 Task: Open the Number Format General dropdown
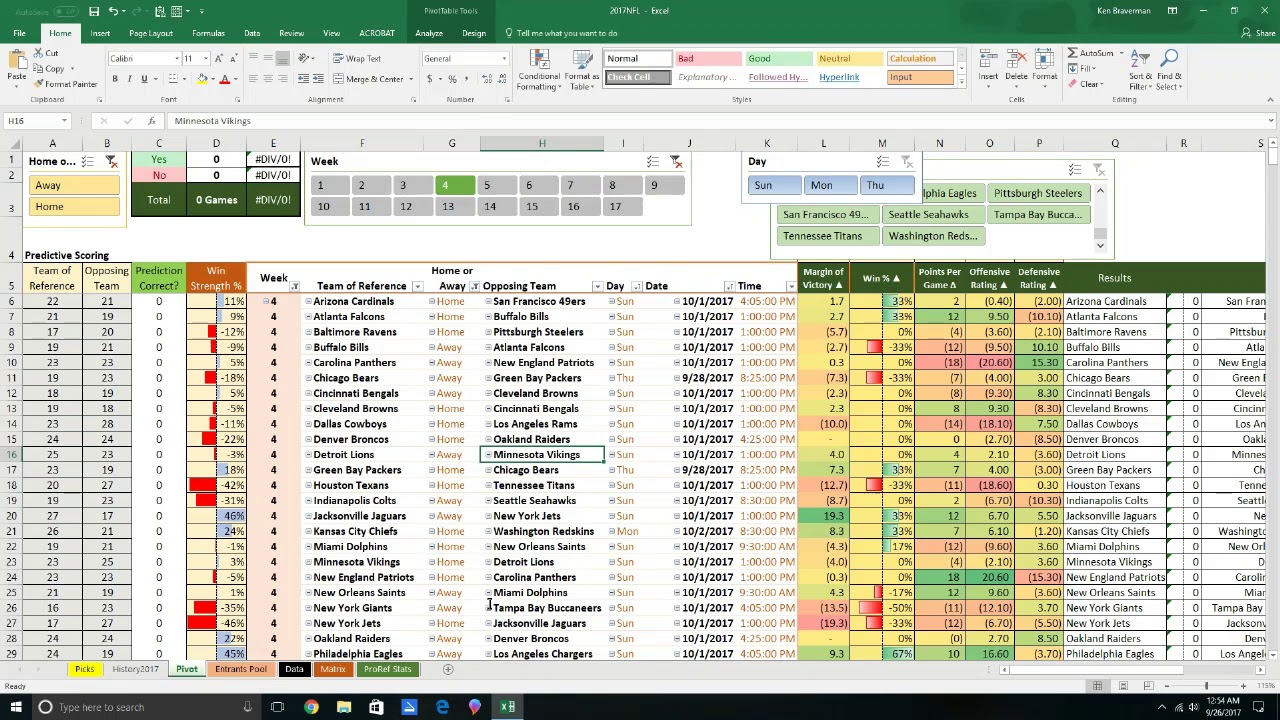pos(504,59)
